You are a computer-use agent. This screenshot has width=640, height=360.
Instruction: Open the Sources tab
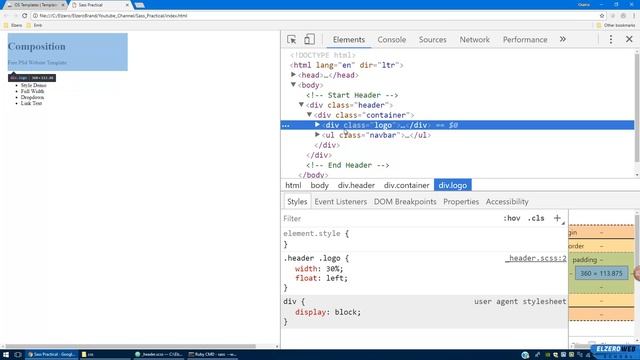tap(433, 40)
